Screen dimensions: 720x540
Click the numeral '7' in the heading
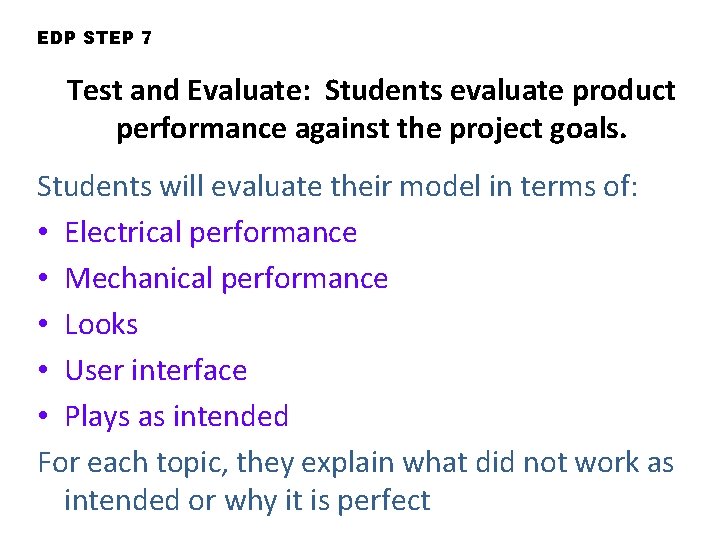point(146,38)
